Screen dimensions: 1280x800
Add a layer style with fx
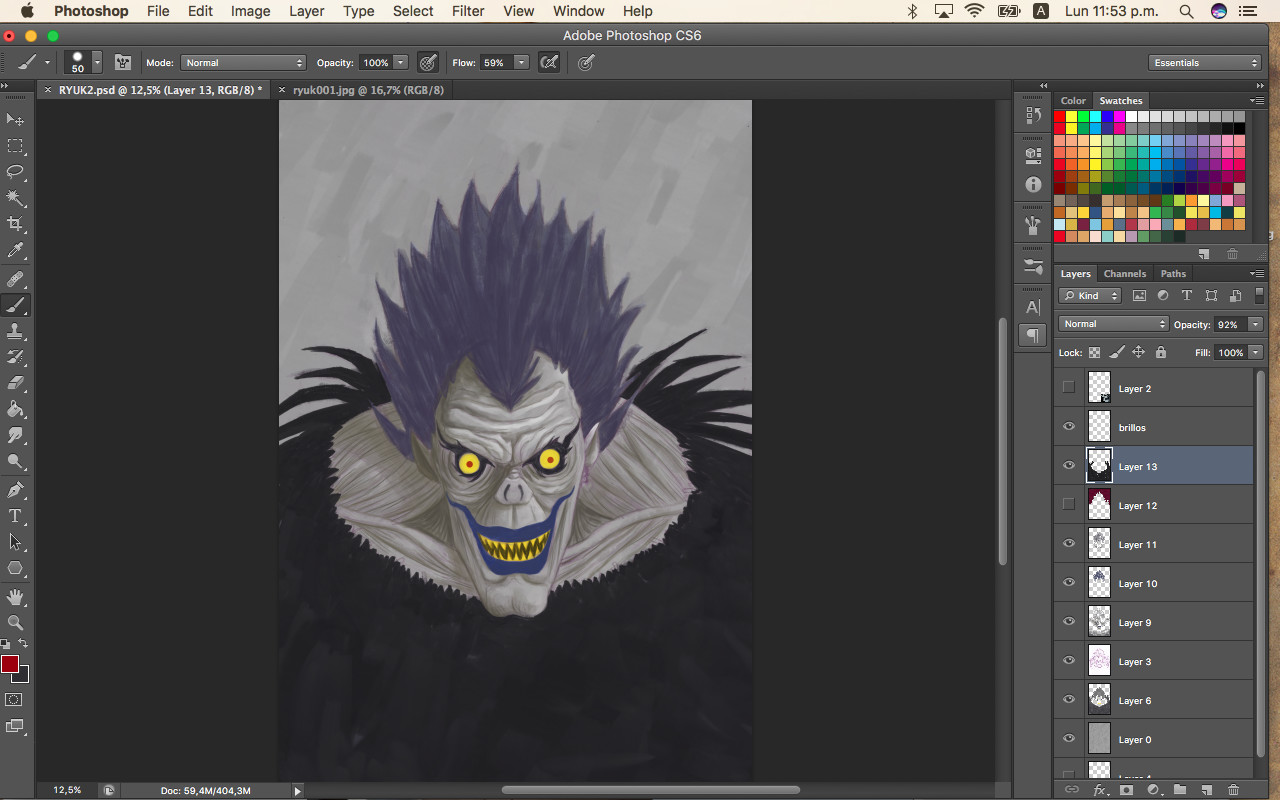point(1100,790)
